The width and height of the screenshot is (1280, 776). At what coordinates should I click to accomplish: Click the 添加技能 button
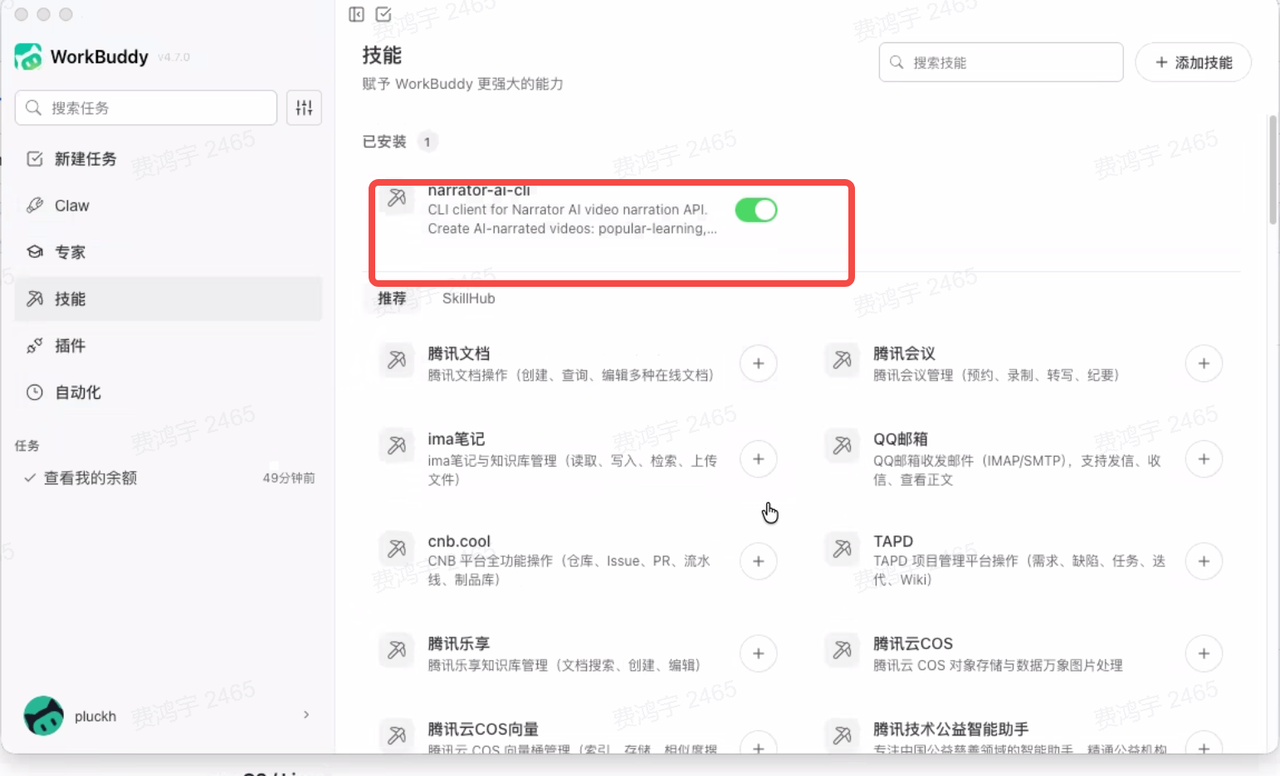point(1193,62)
